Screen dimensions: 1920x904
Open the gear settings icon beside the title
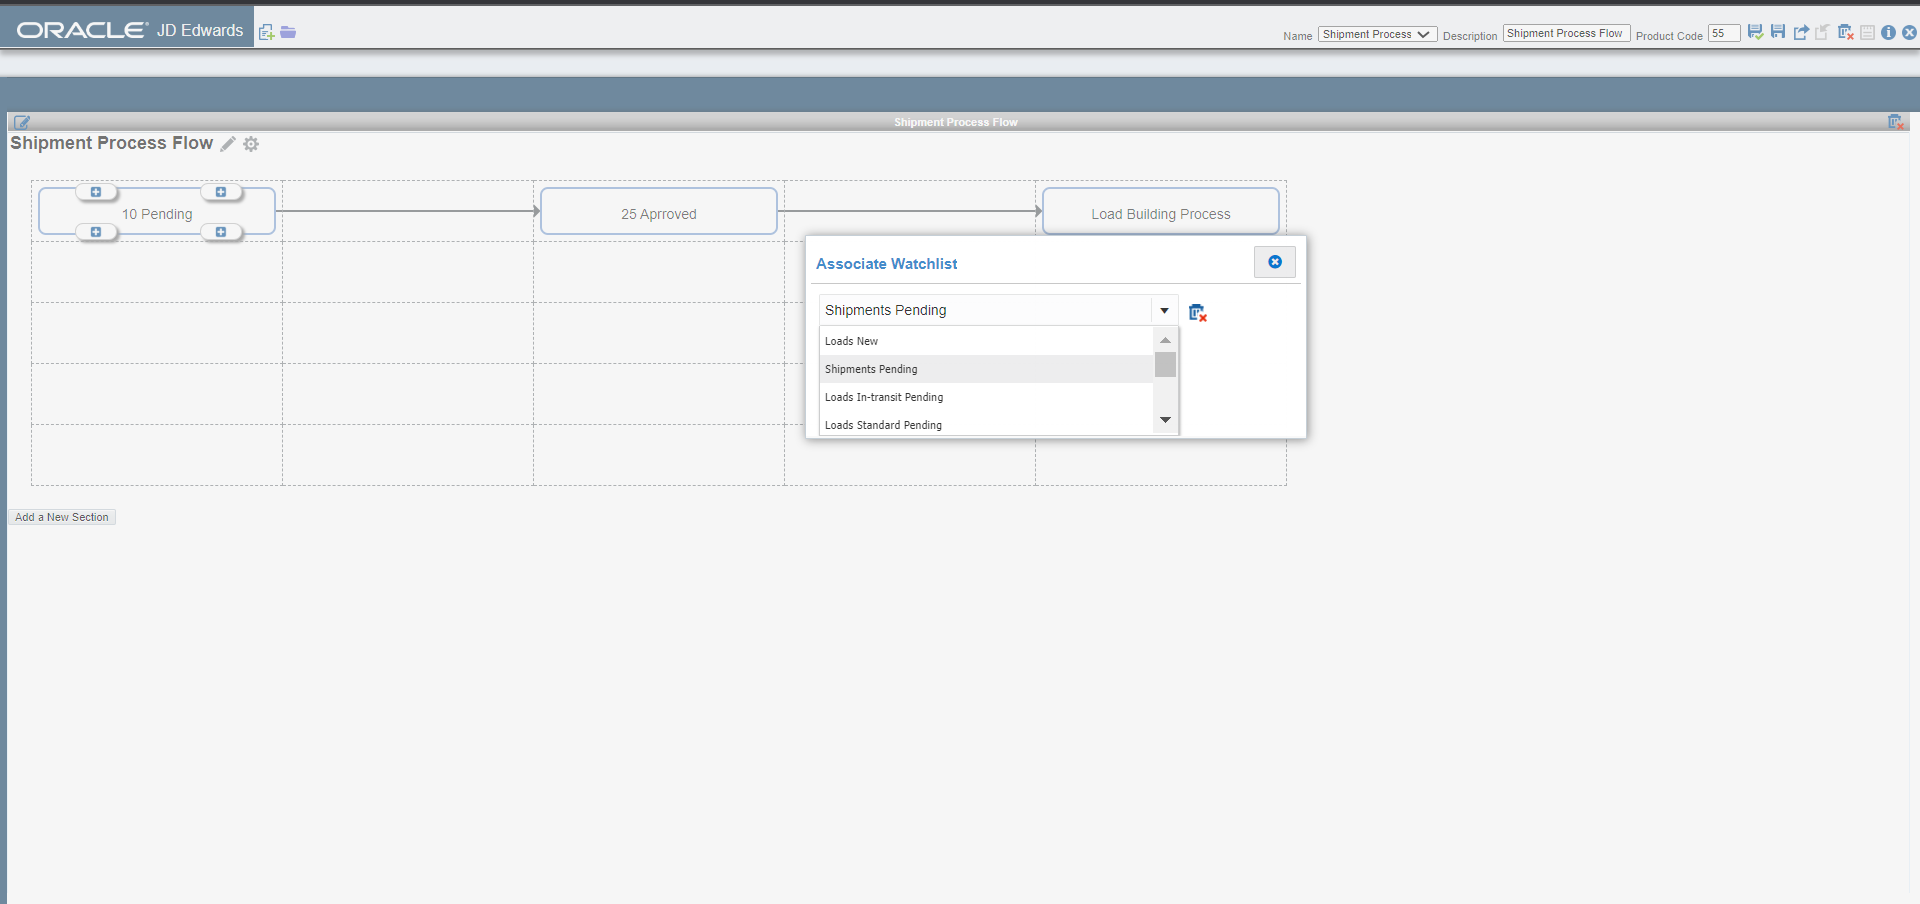[x=251, y=144]
